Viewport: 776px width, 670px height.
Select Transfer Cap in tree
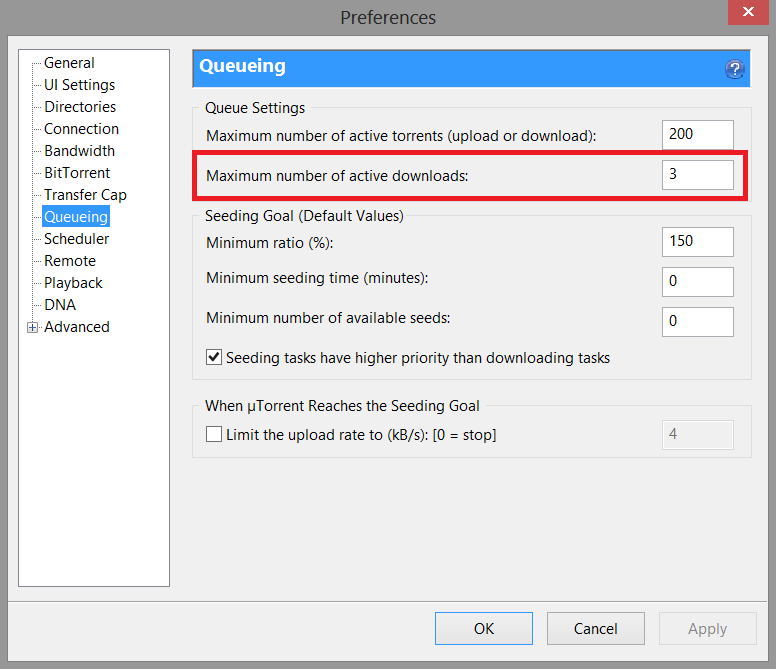click(x=85, y=195)
